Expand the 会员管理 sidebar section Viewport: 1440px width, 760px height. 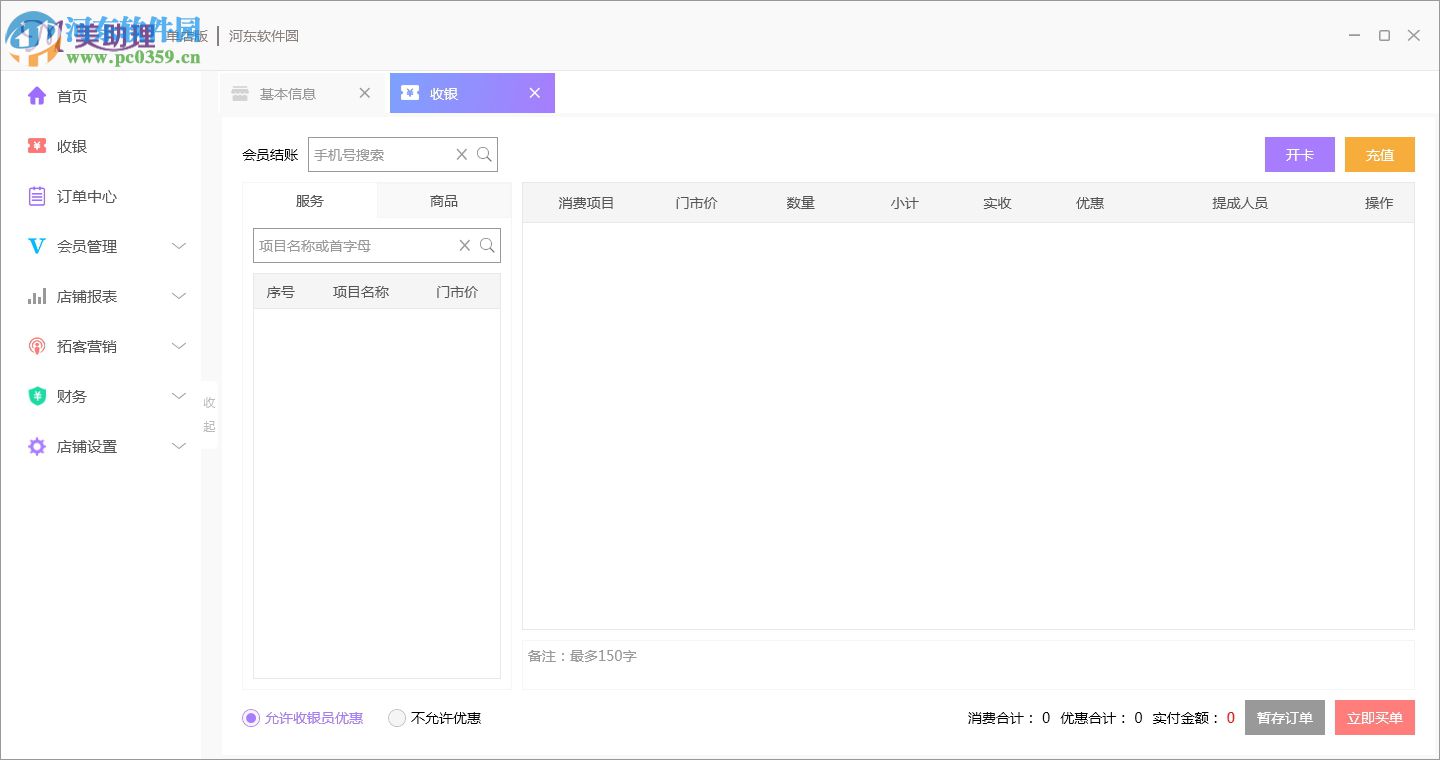(x=179, y=246)
